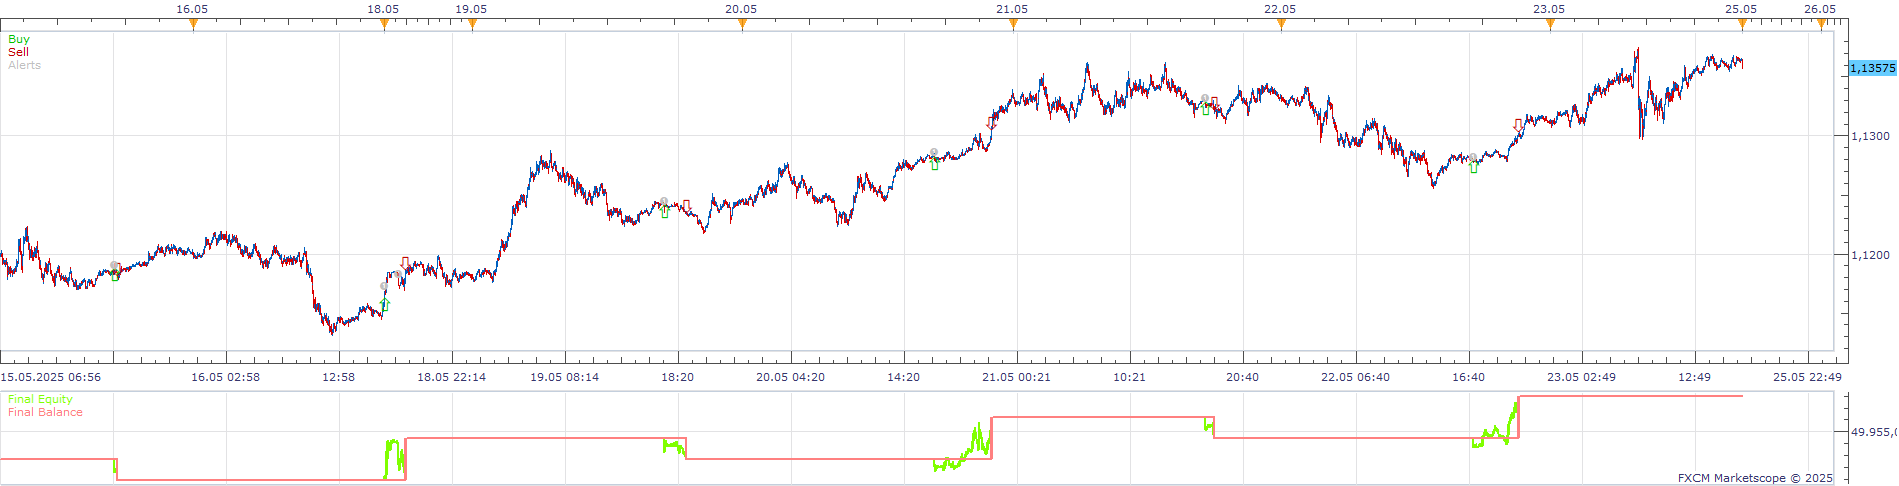Click grey alert circle above 20.05 14:20 buy arrow
Viewport: 1899px width, 486px height.
tap(934, 153)
